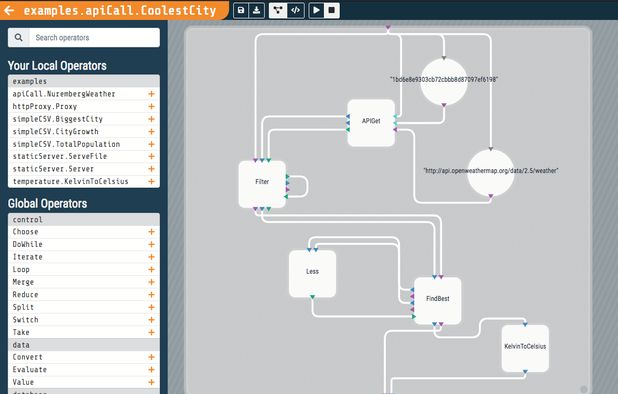Image resolution: width=618 pixels, height=394 pixels.
Task: Add the Reduce operator via plus icon
Action: click(x=151, y=295)
